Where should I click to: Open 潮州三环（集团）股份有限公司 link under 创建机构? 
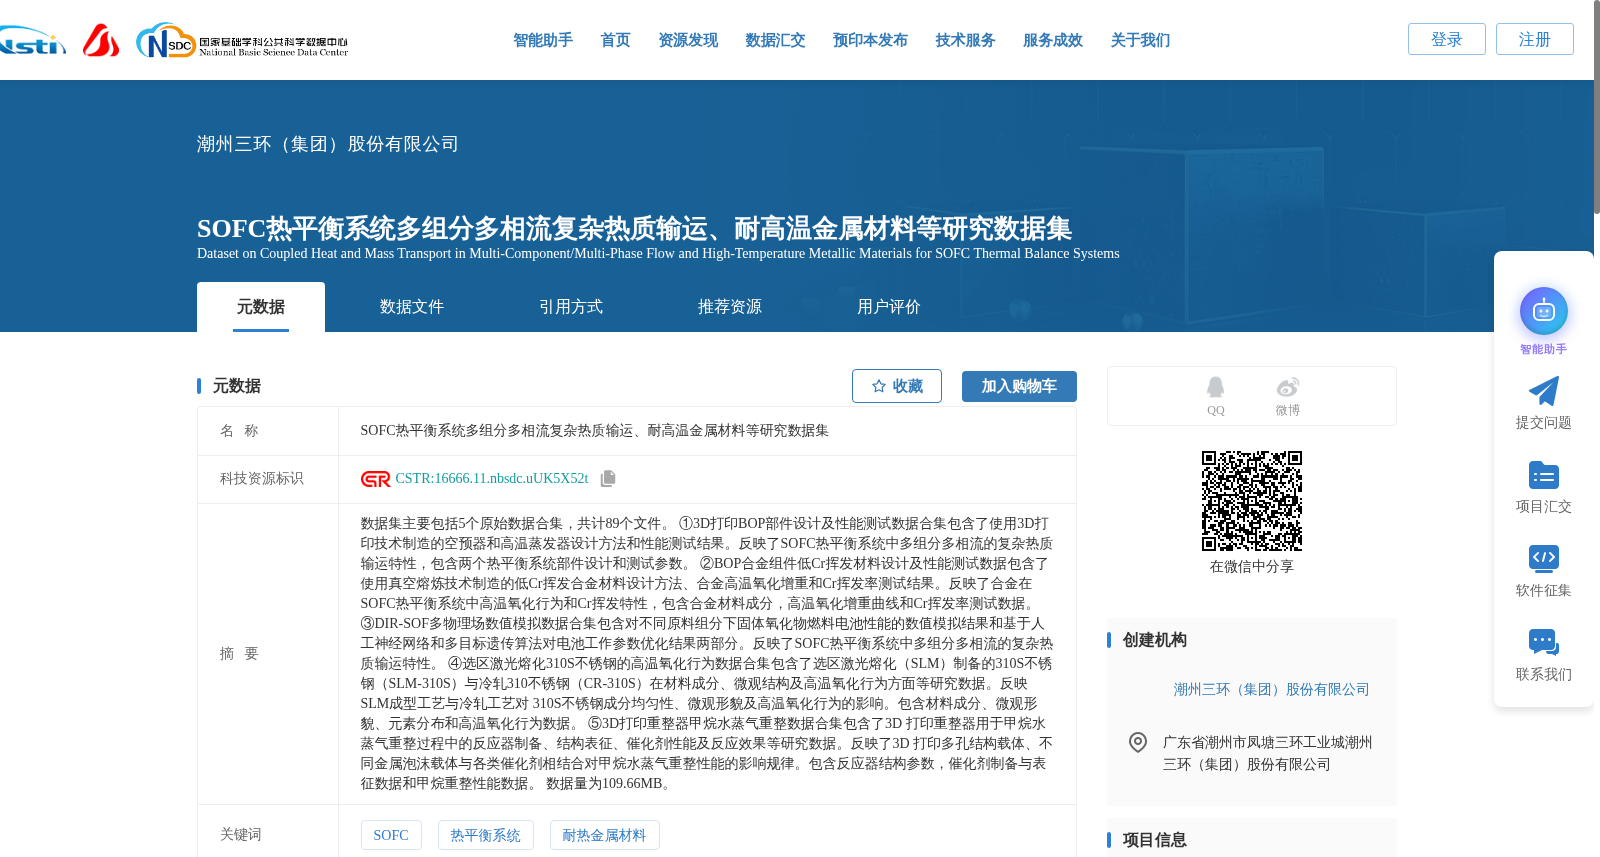[1271, 689]
